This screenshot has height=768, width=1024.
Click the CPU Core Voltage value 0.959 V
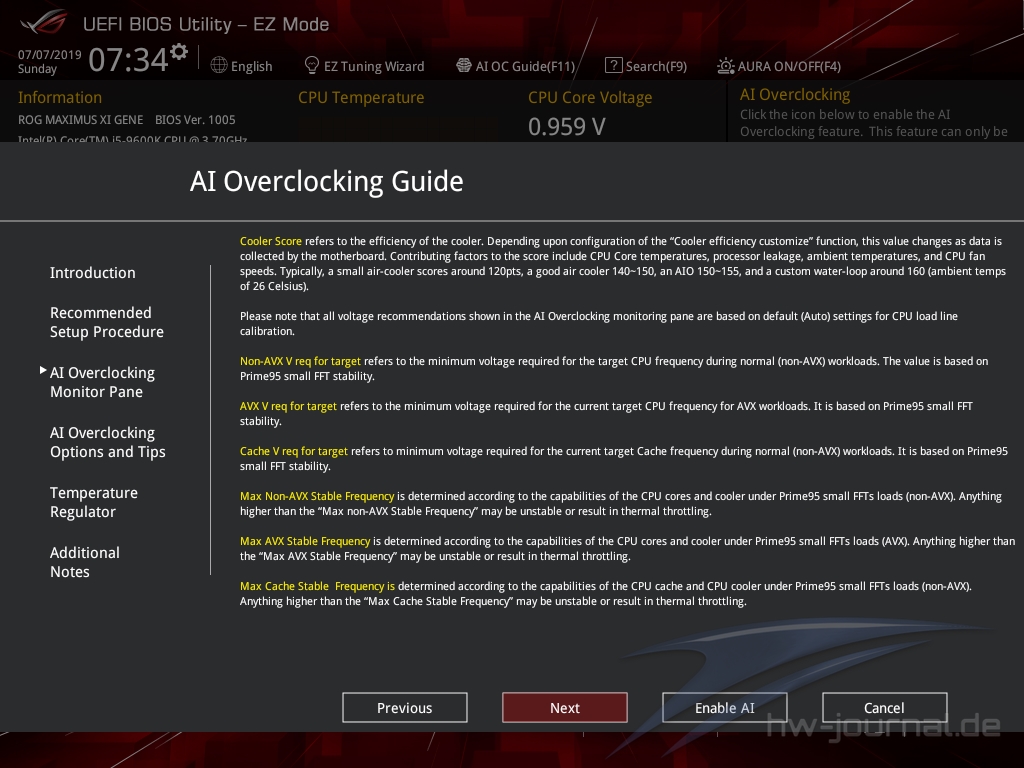pyautogui.click(x=567, y=127)
